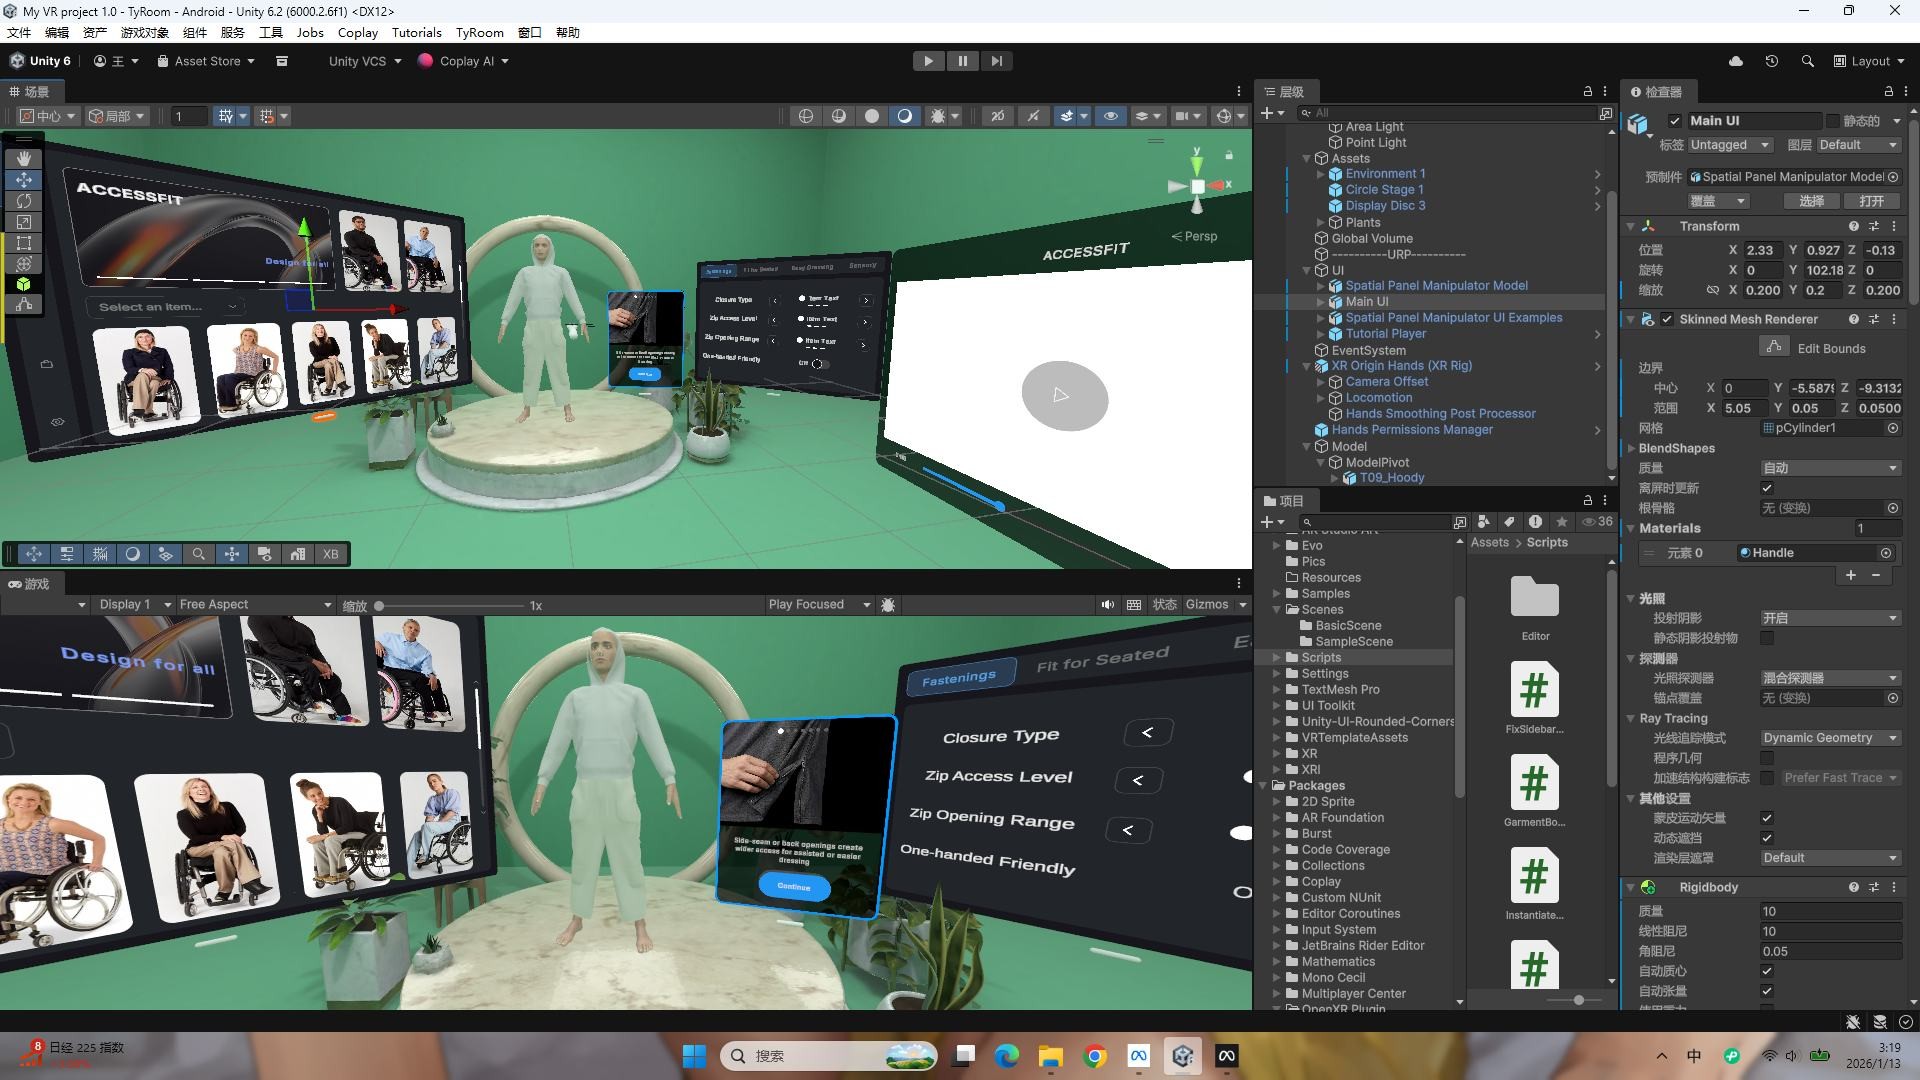Click the Hierarchy search field
The image size is (1920, 1080).
(x=1447, y=113)
